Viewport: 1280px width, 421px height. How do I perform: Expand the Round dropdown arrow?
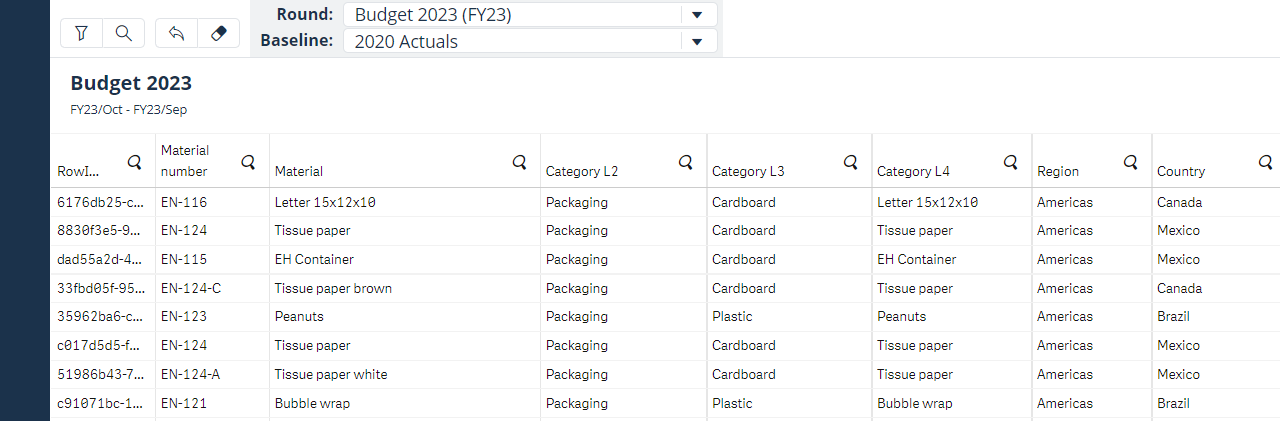[x=697, y=15]
